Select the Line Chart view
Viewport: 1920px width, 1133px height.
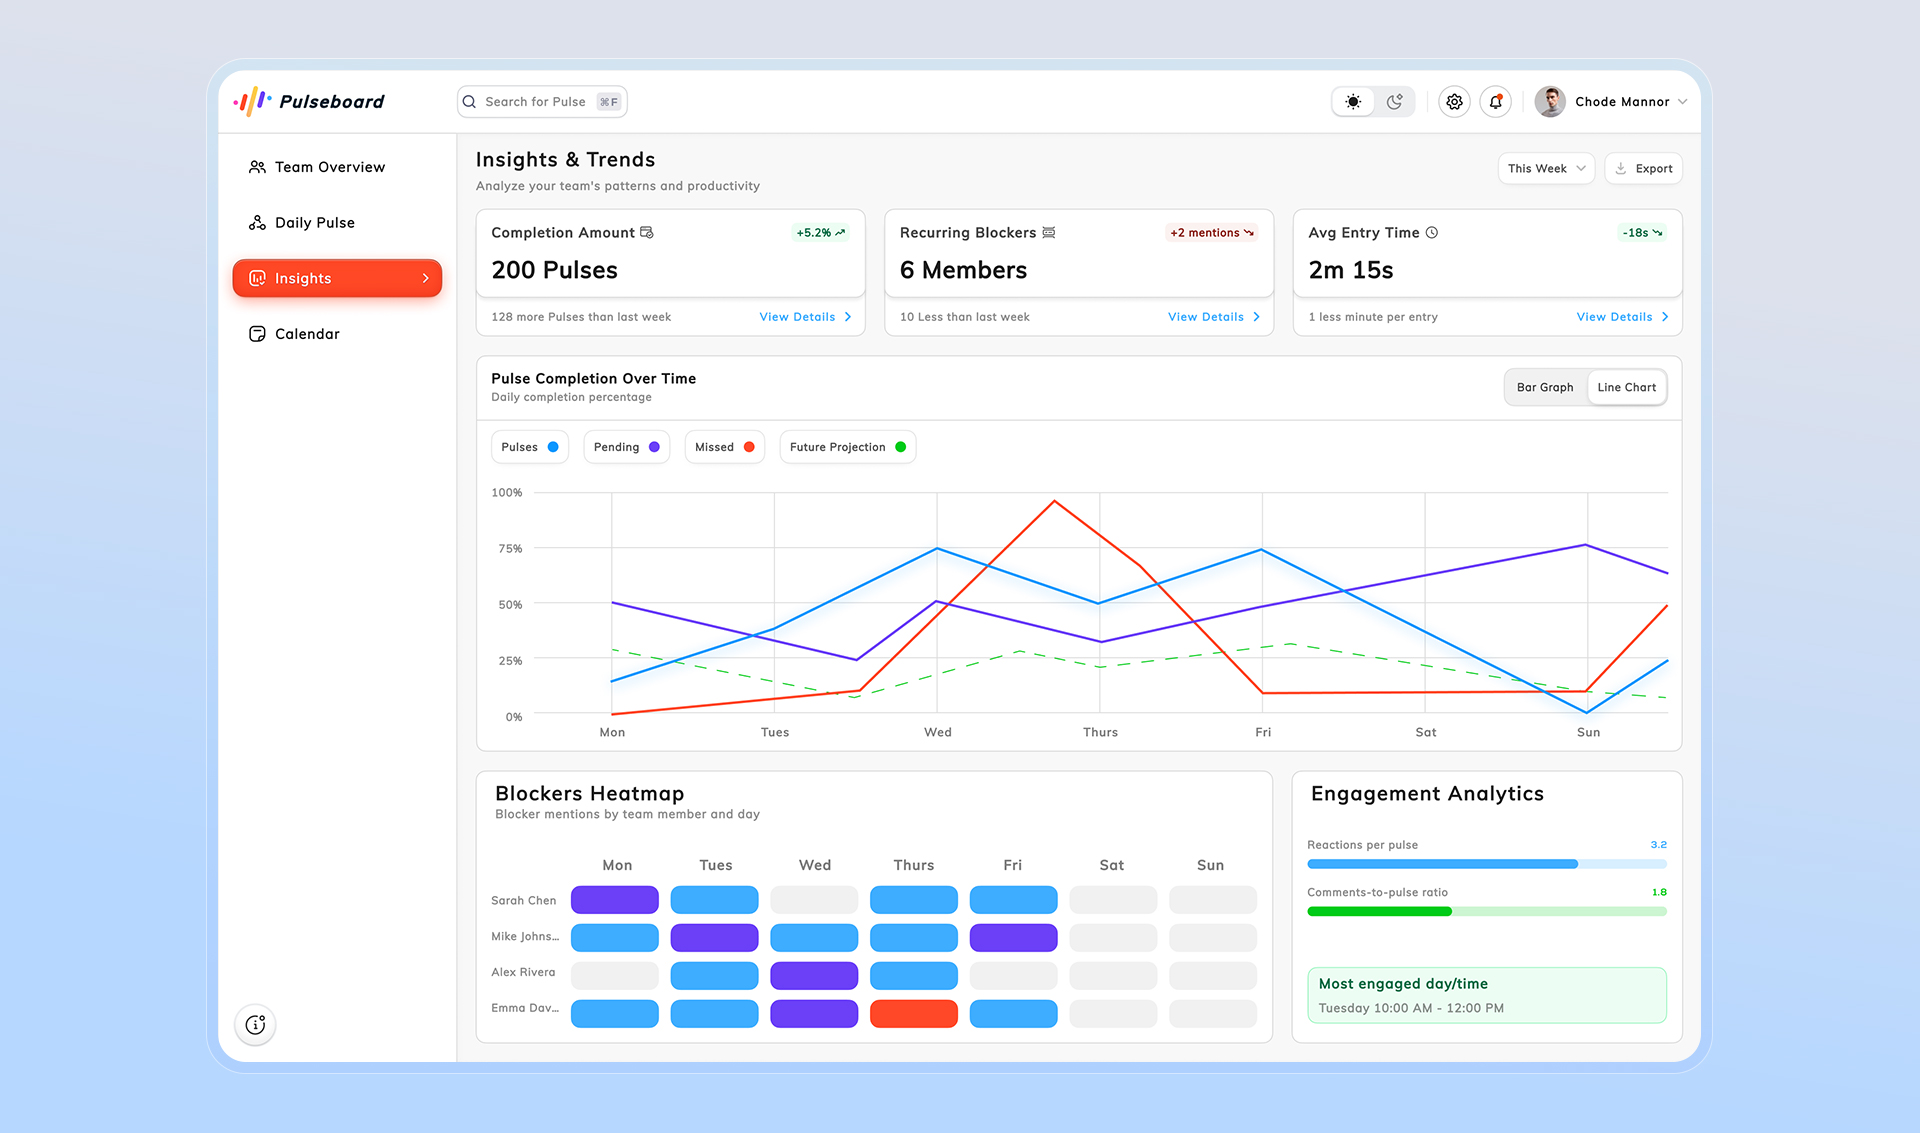tap(1627, 387)
